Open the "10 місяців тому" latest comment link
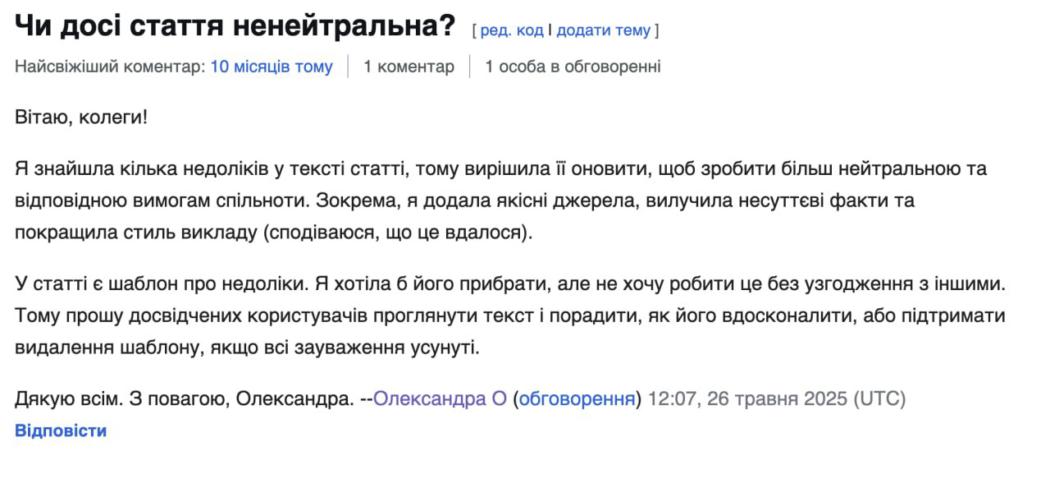1050x493 pixels. [x=271, y=67]
